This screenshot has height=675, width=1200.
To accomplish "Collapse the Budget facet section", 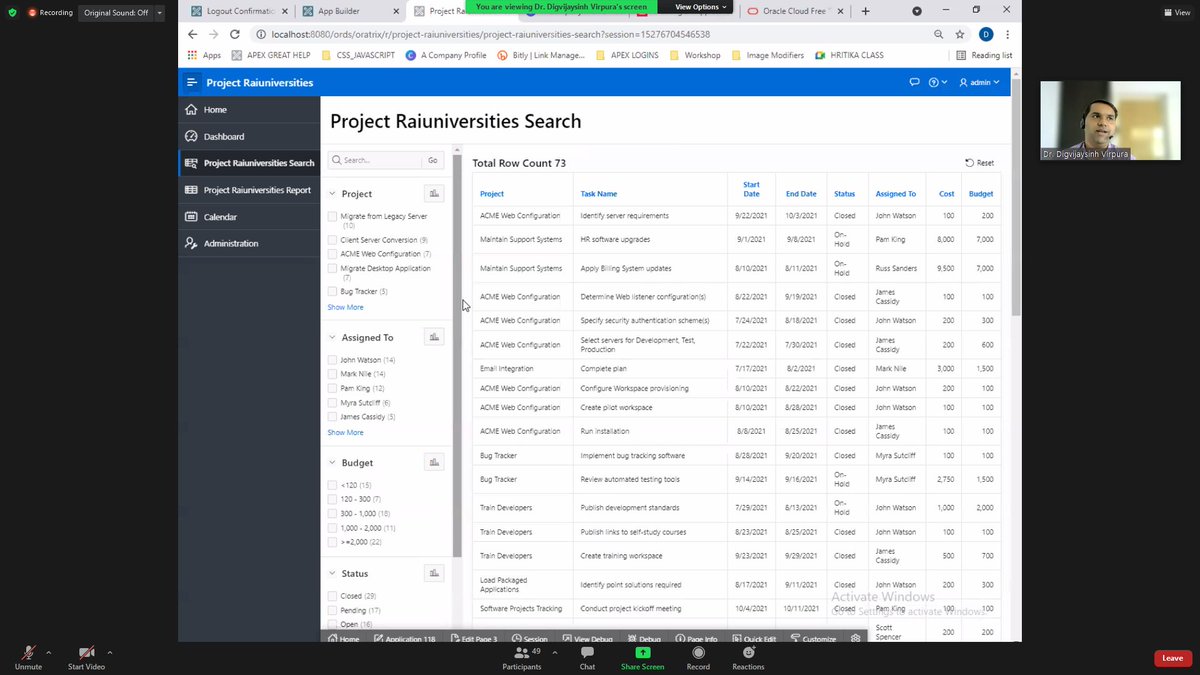I will (332, 463).
